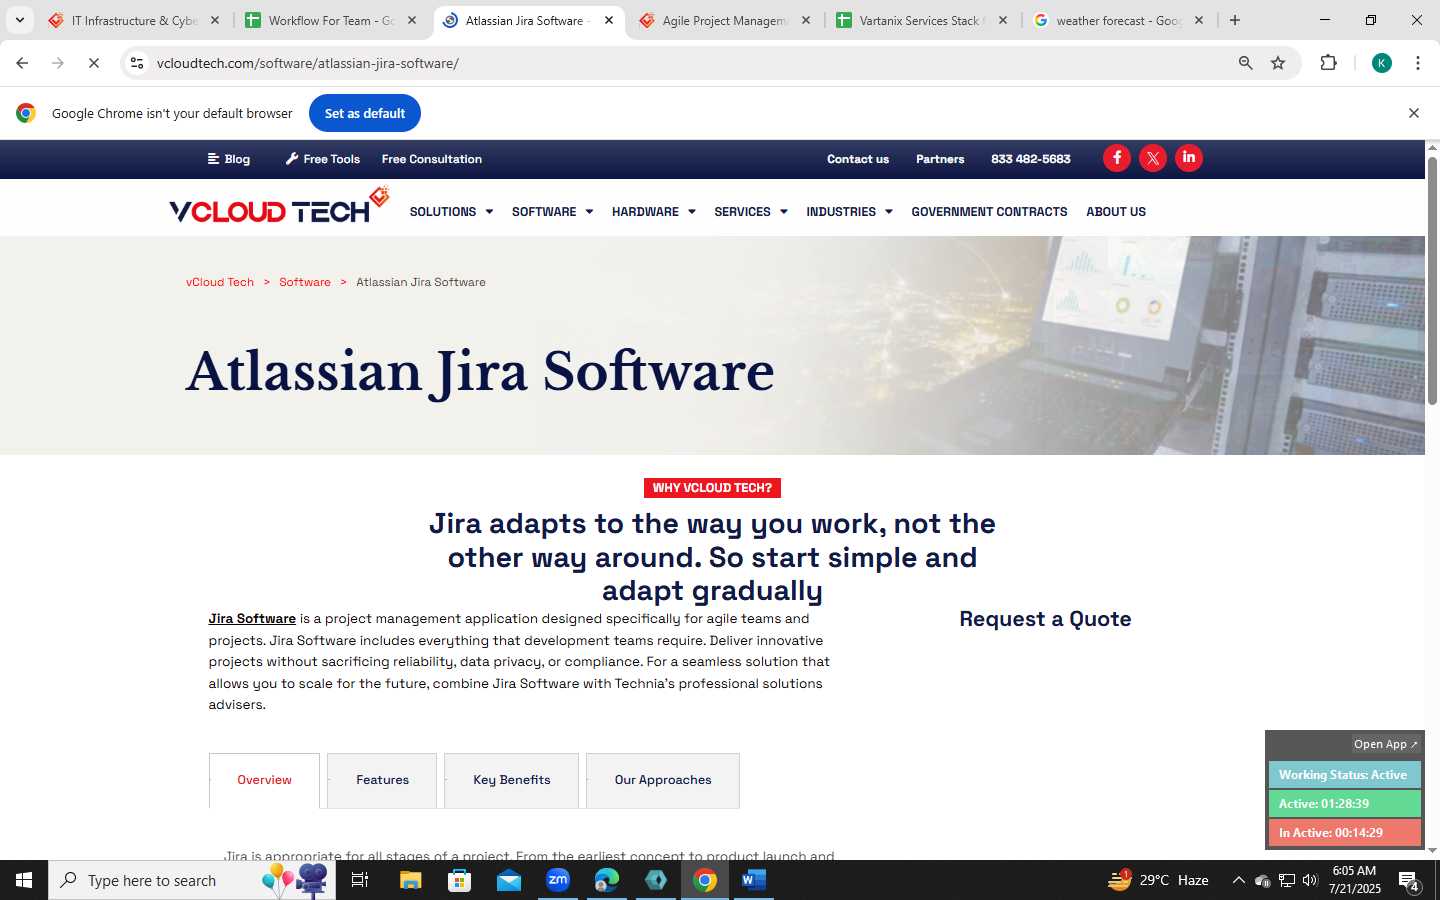This screenshot has height=900, width=1440.
Task: Open a new browser tab
Action: (x=1235, y=20)
